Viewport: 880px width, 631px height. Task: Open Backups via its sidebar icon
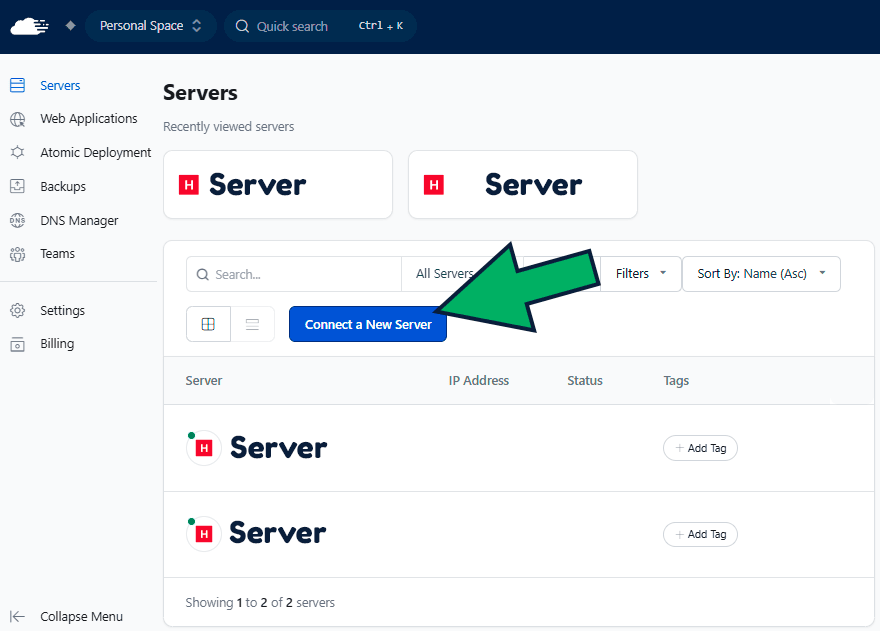point(17,186)
